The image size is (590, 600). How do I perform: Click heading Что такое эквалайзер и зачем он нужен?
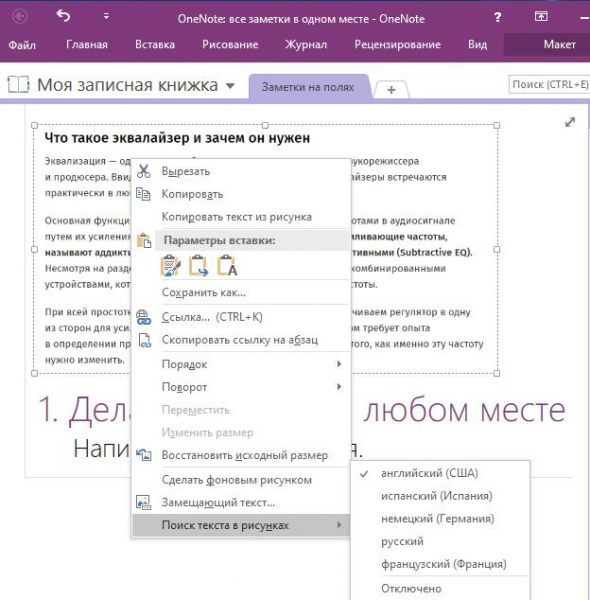pos(177,138)
